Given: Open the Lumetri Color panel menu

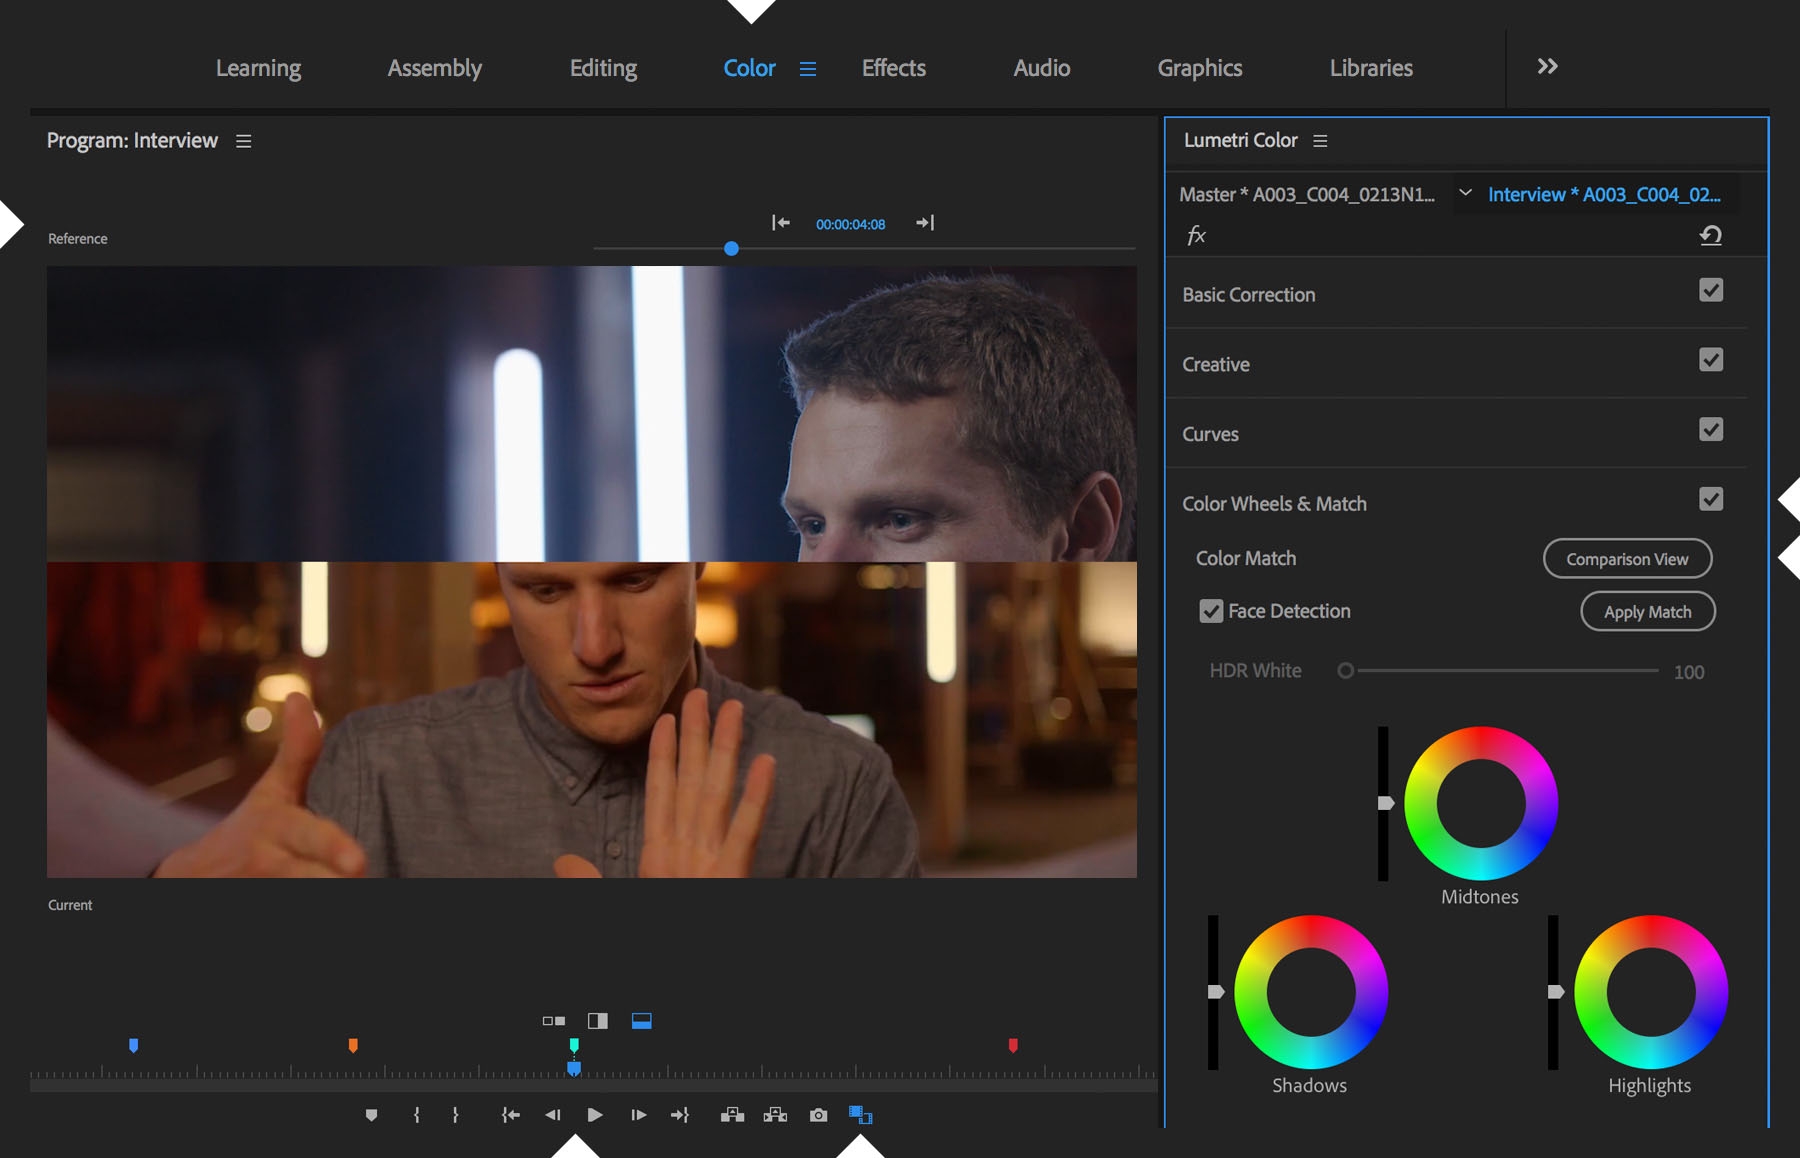Looking at the screenshot, I should click(x=1320, y=141).
